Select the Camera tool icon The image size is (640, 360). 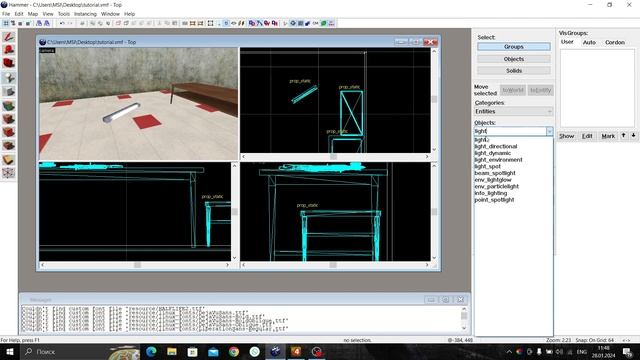(9, 63)
